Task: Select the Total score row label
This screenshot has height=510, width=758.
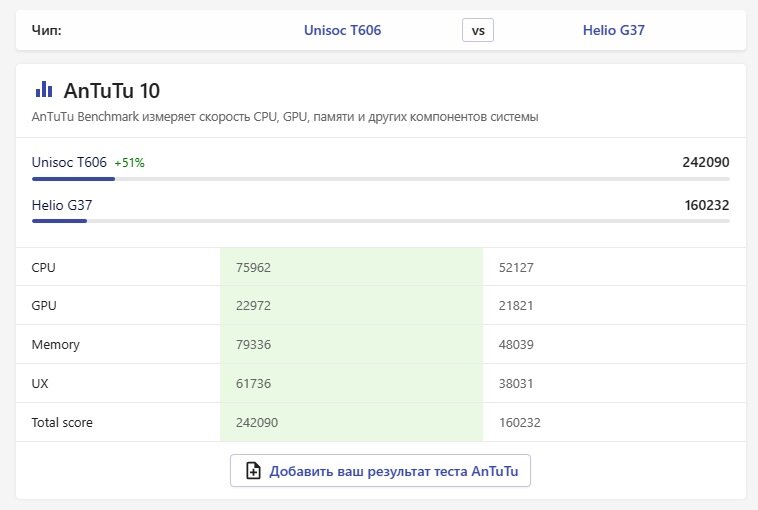Action: (x=62, y=422)
